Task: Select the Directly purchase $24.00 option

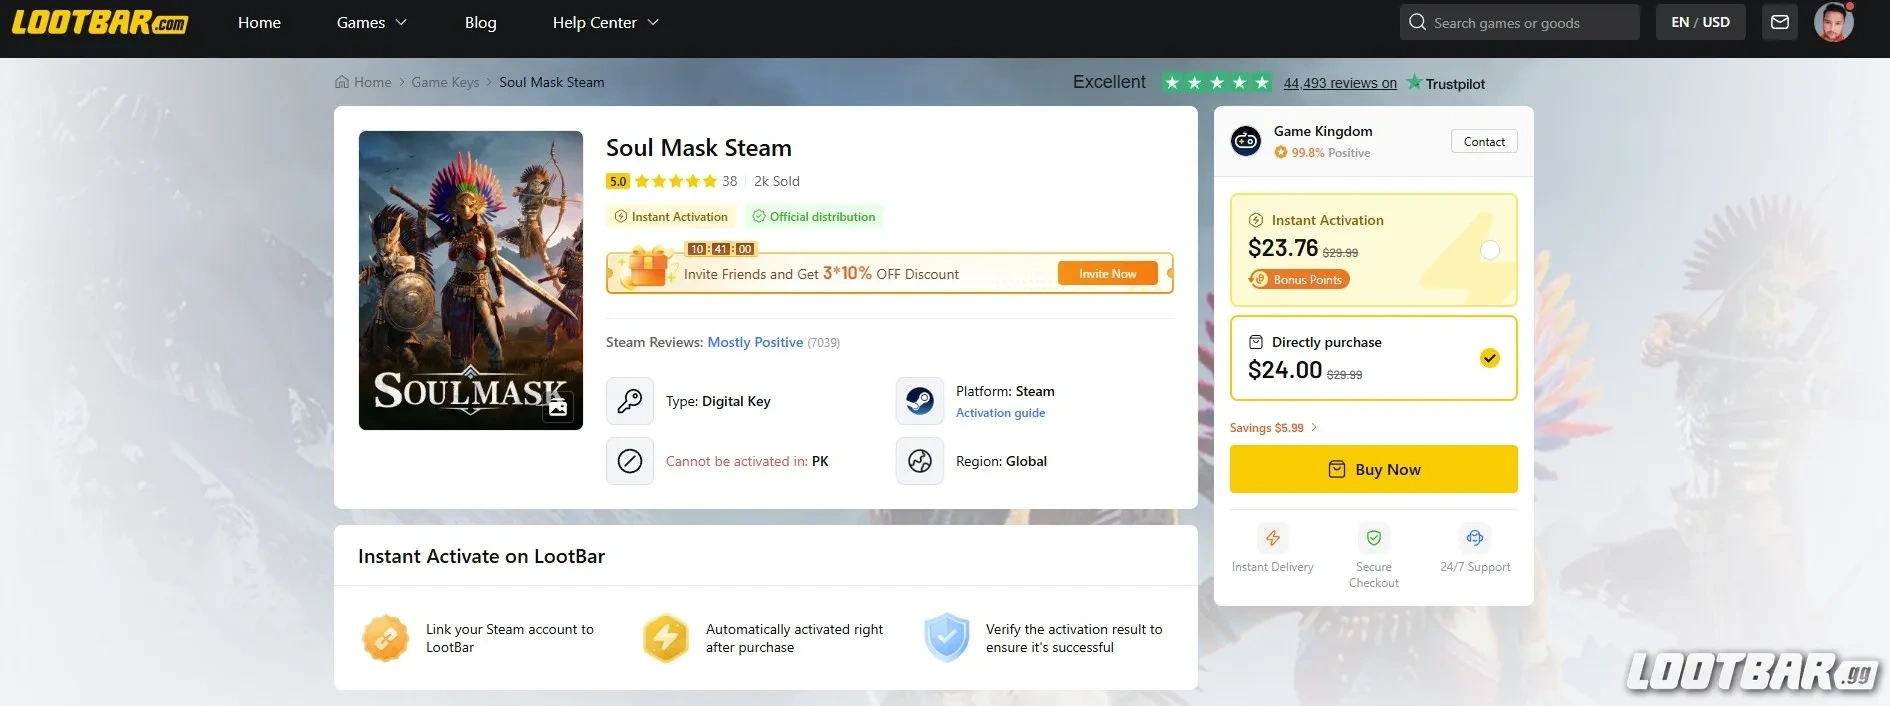Action: [x=1374, y=358]
